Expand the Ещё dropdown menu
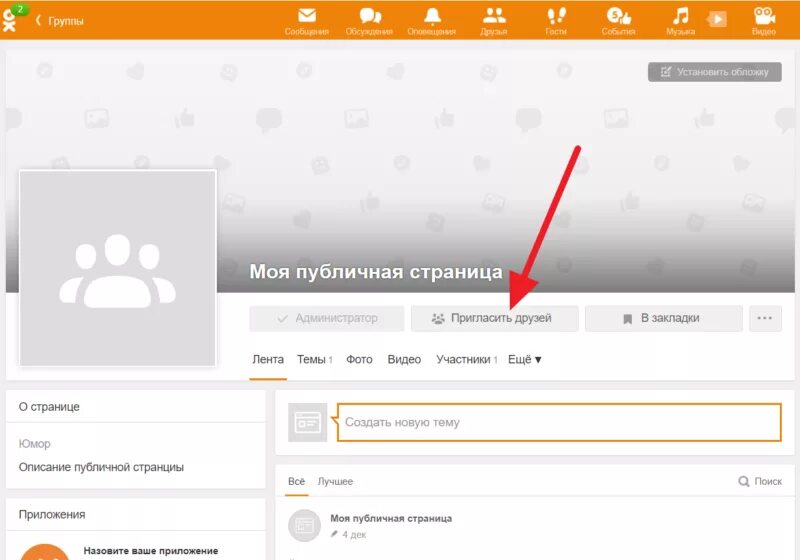 point(524,360)
